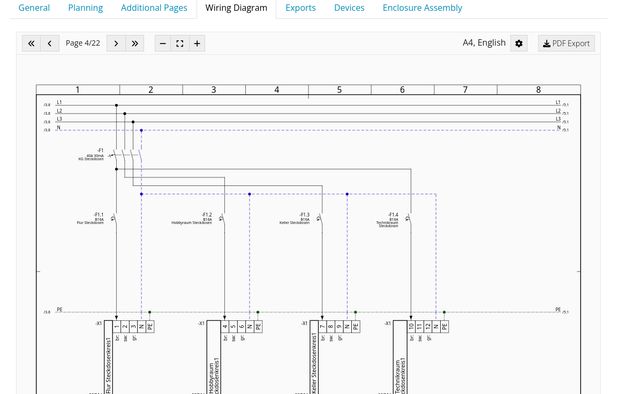Click terminal 7 in third terminal block

pyautogui.click(x=322, y=326)
